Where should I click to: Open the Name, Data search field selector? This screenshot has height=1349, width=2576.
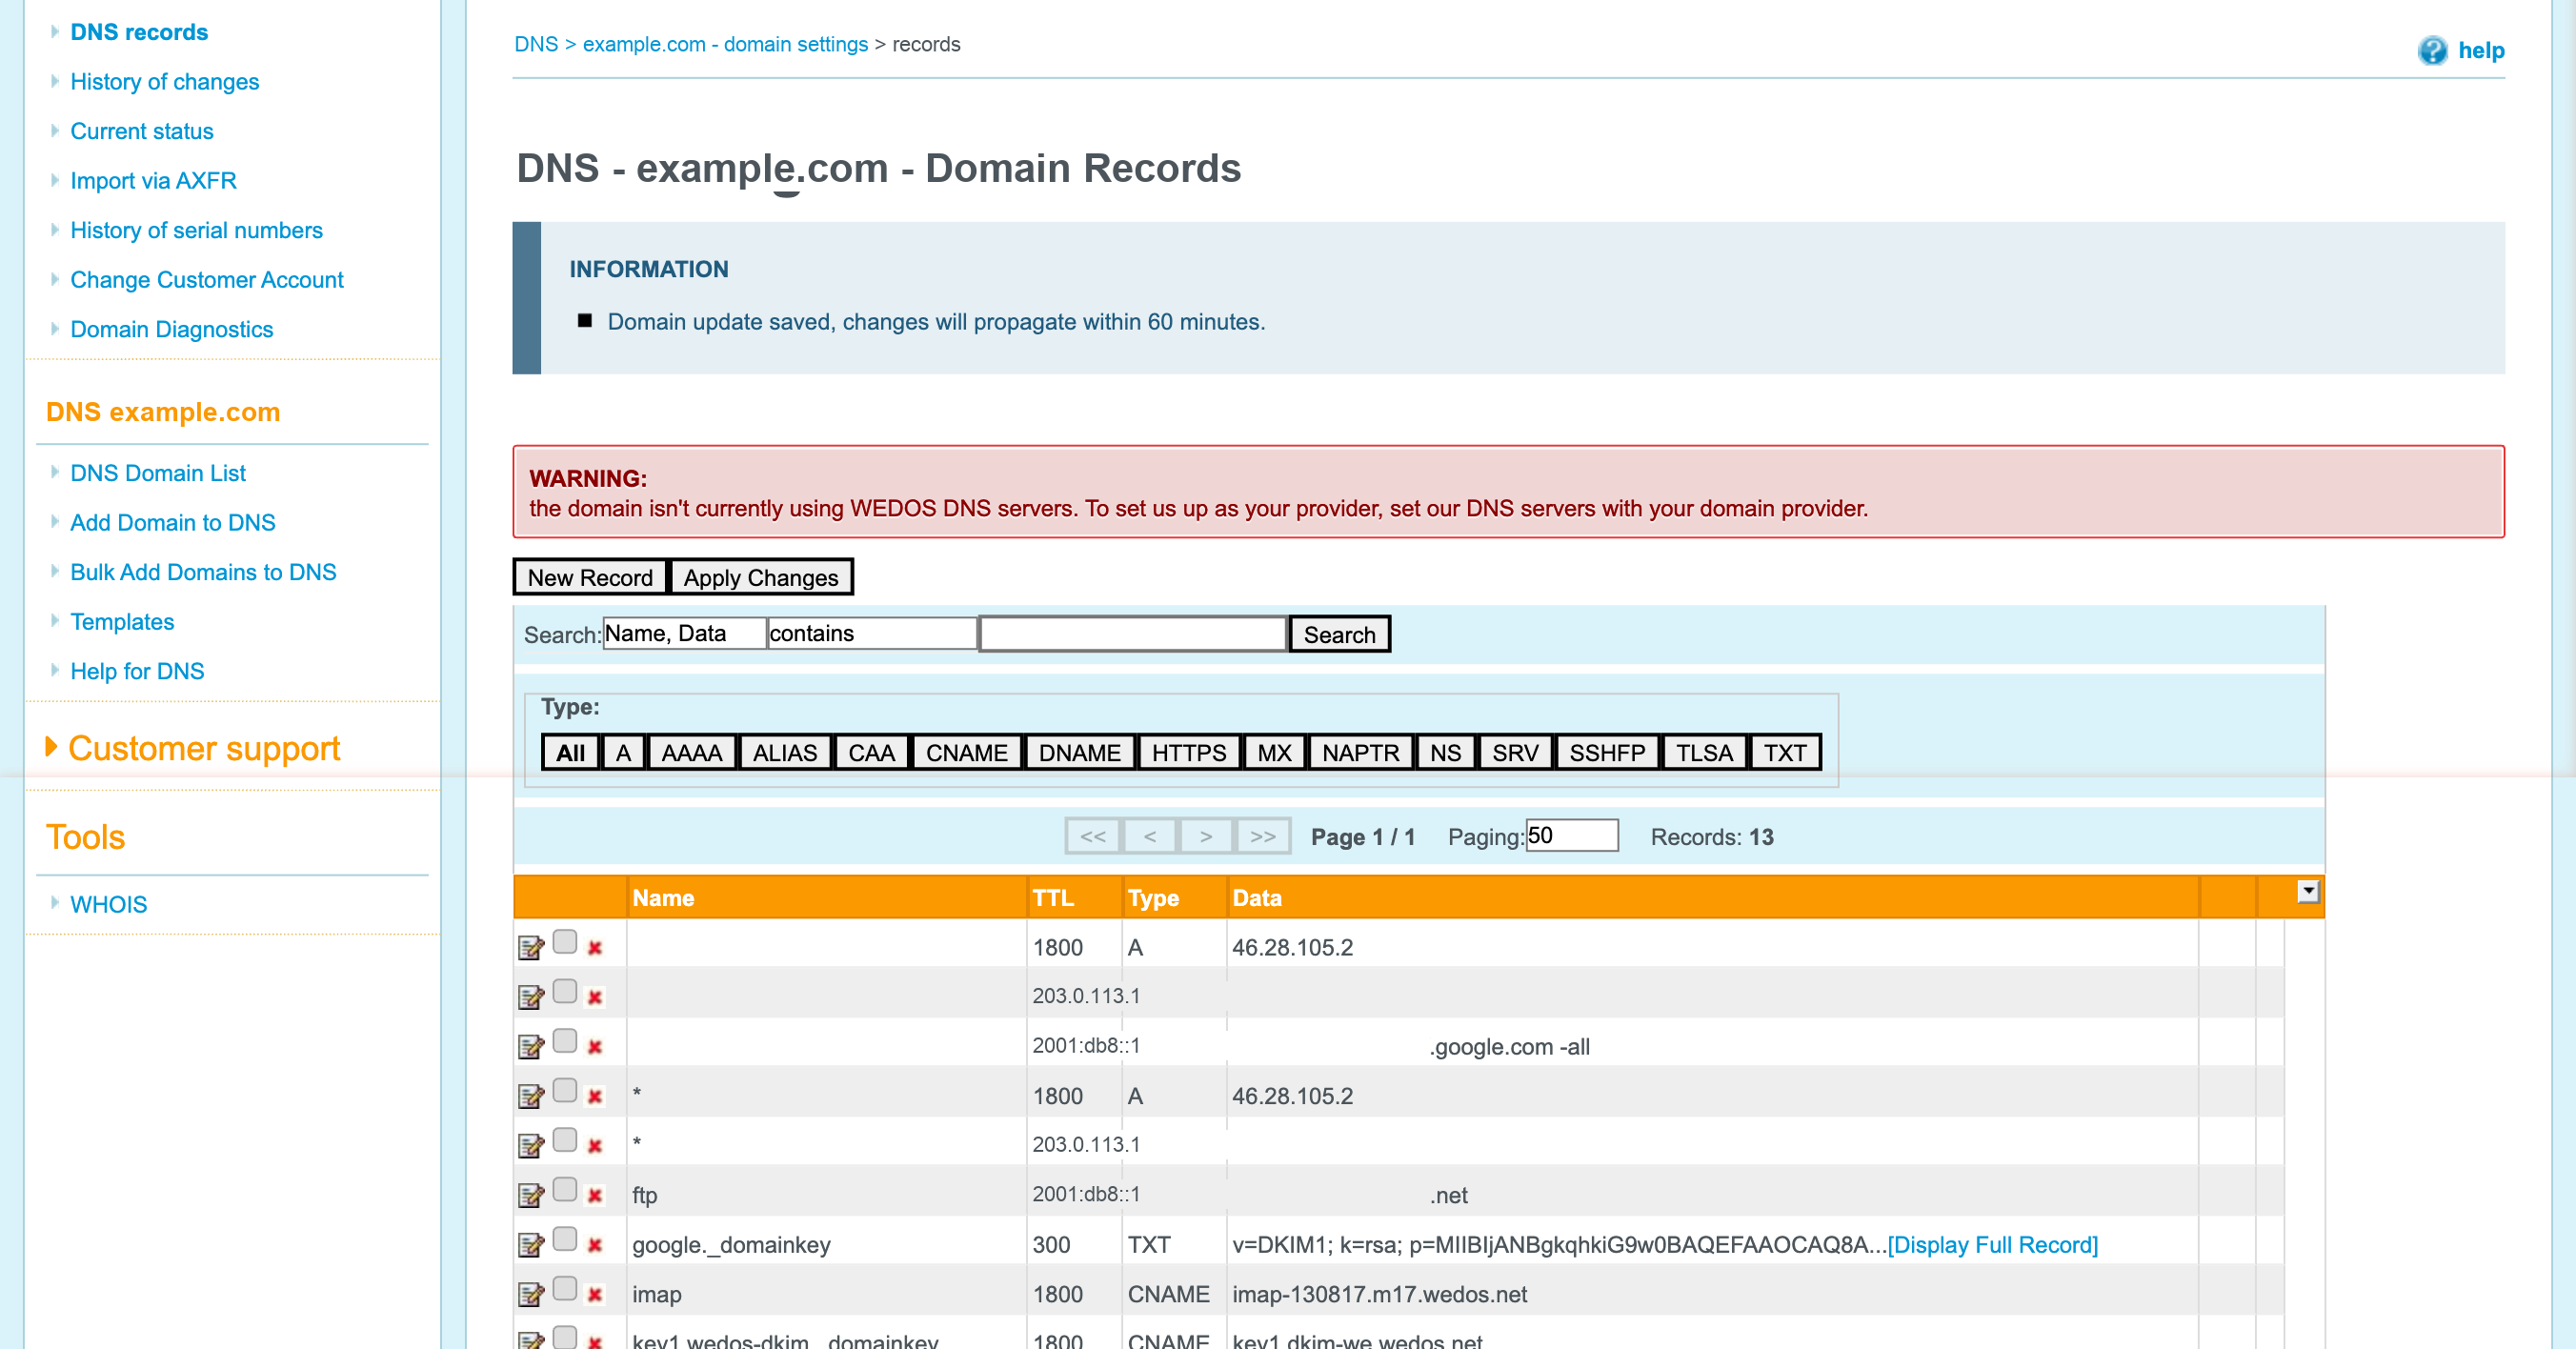point(683,633)
